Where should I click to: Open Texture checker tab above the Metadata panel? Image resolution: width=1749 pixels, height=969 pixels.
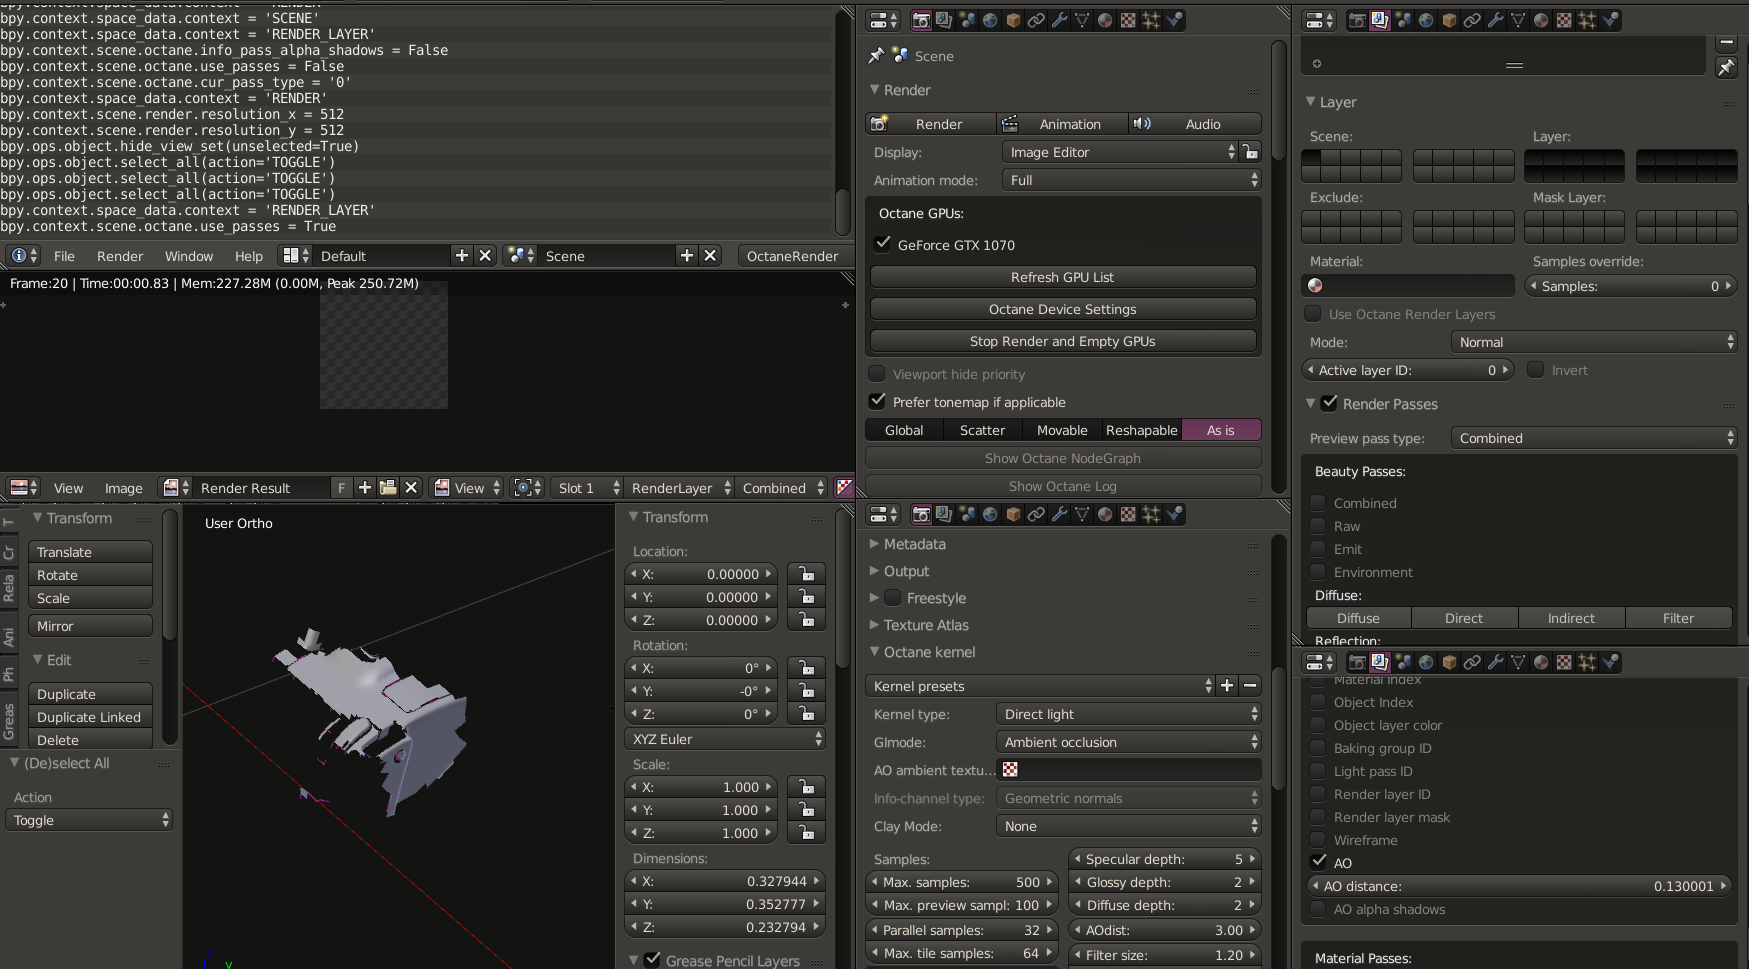(x=1128, y=514)
